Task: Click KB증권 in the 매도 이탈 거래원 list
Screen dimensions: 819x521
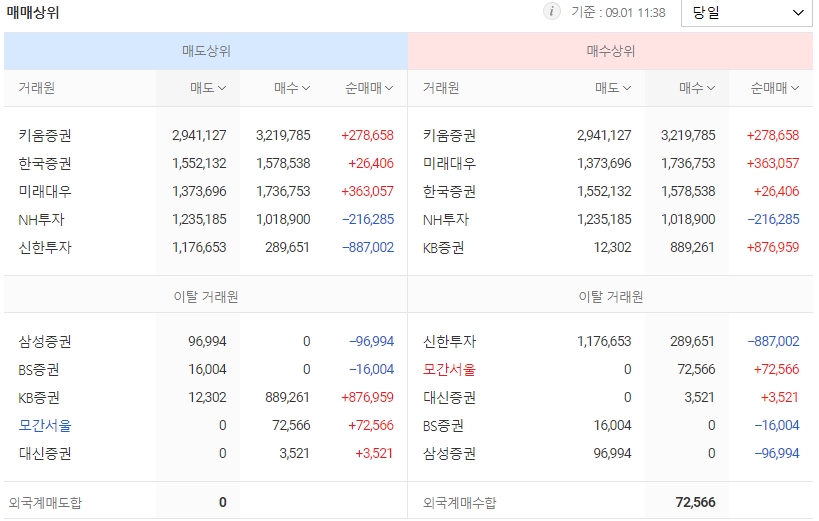Action: pyautogui.click(x=39, y=397)
